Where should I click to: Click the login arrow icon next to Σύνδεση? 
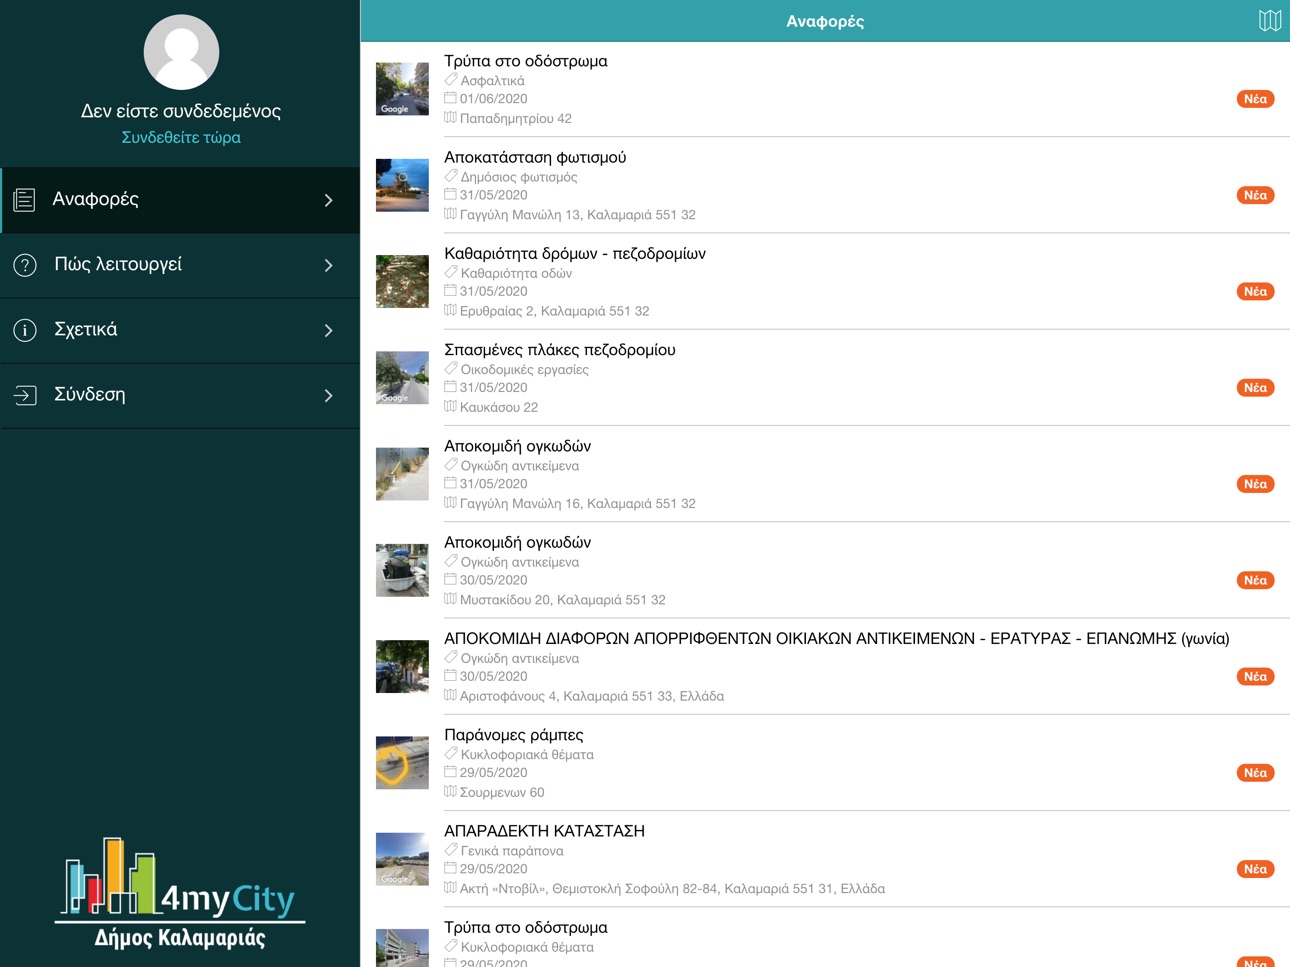(x=25, y=395)
